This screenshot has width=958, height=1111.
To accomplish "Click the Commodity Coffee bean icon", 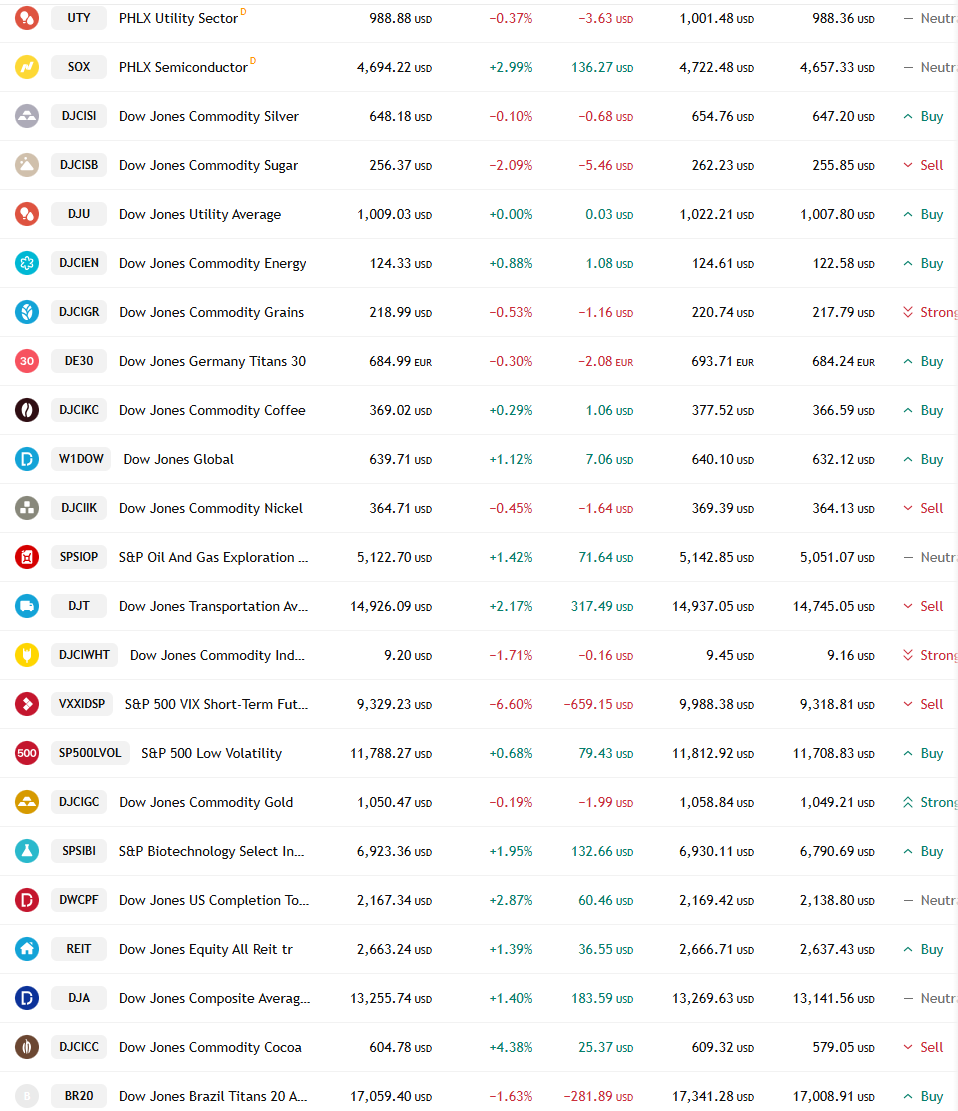I will click(27, 410).
